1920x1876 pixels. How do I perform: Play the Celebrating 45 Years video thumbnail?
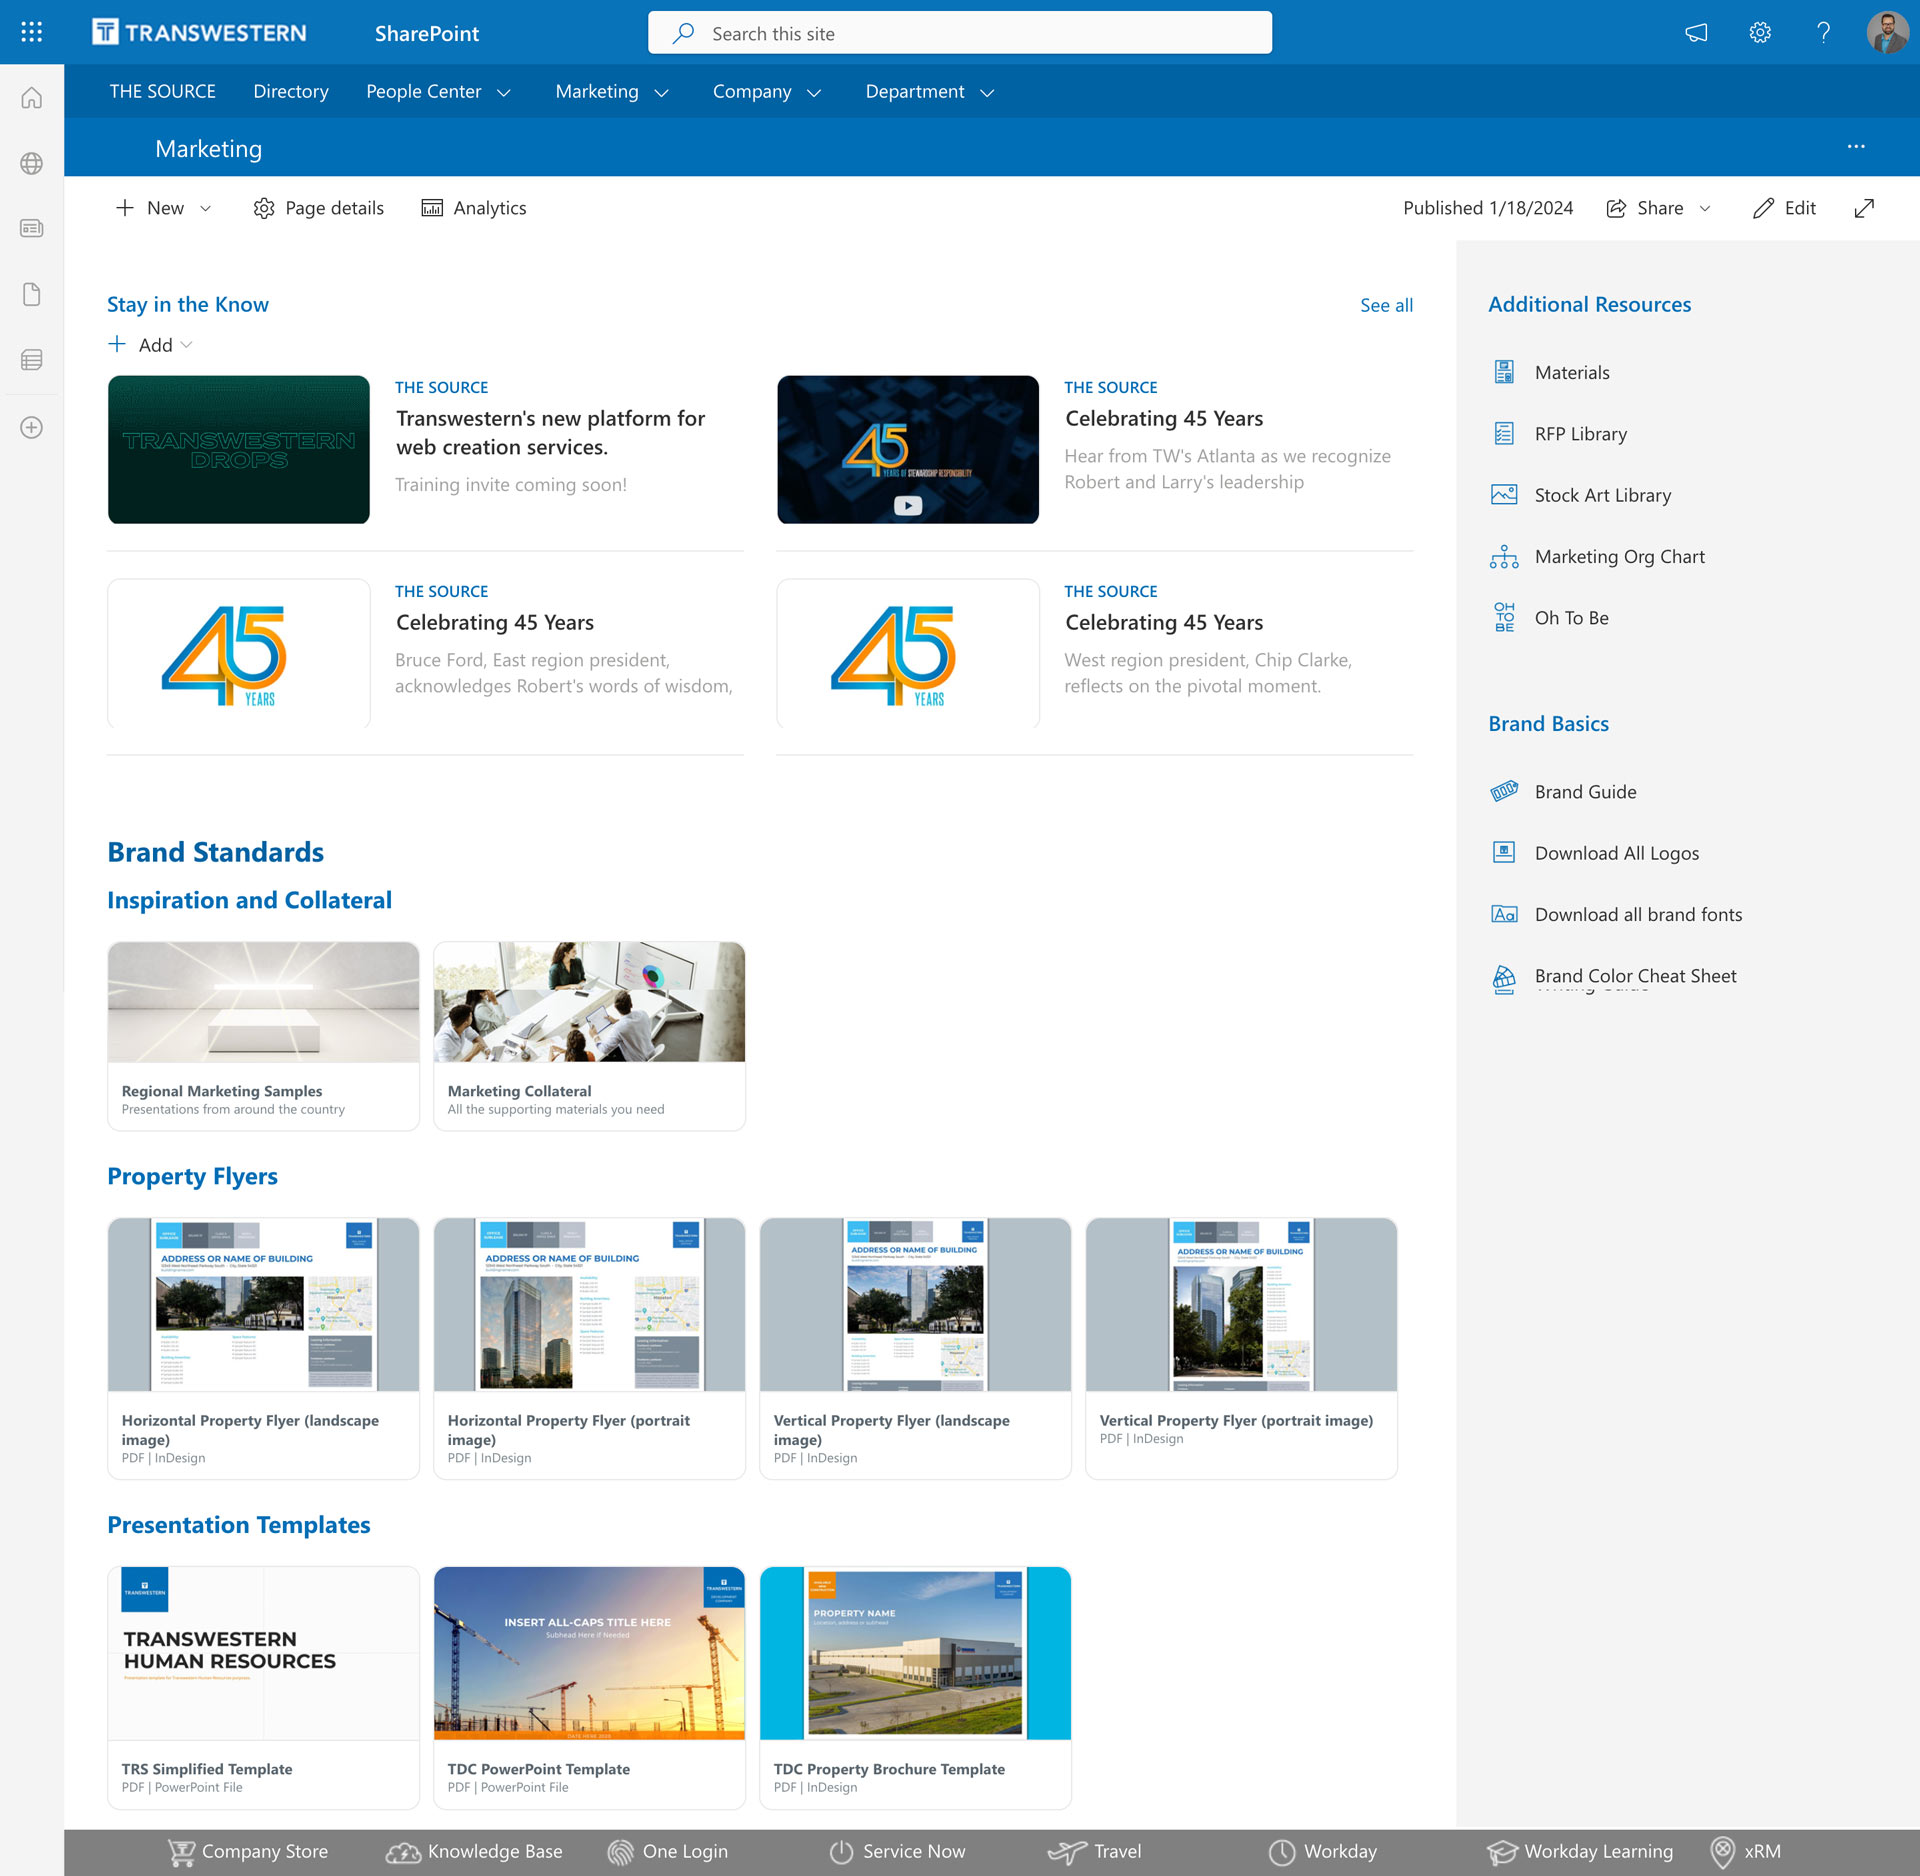point(908,449)
